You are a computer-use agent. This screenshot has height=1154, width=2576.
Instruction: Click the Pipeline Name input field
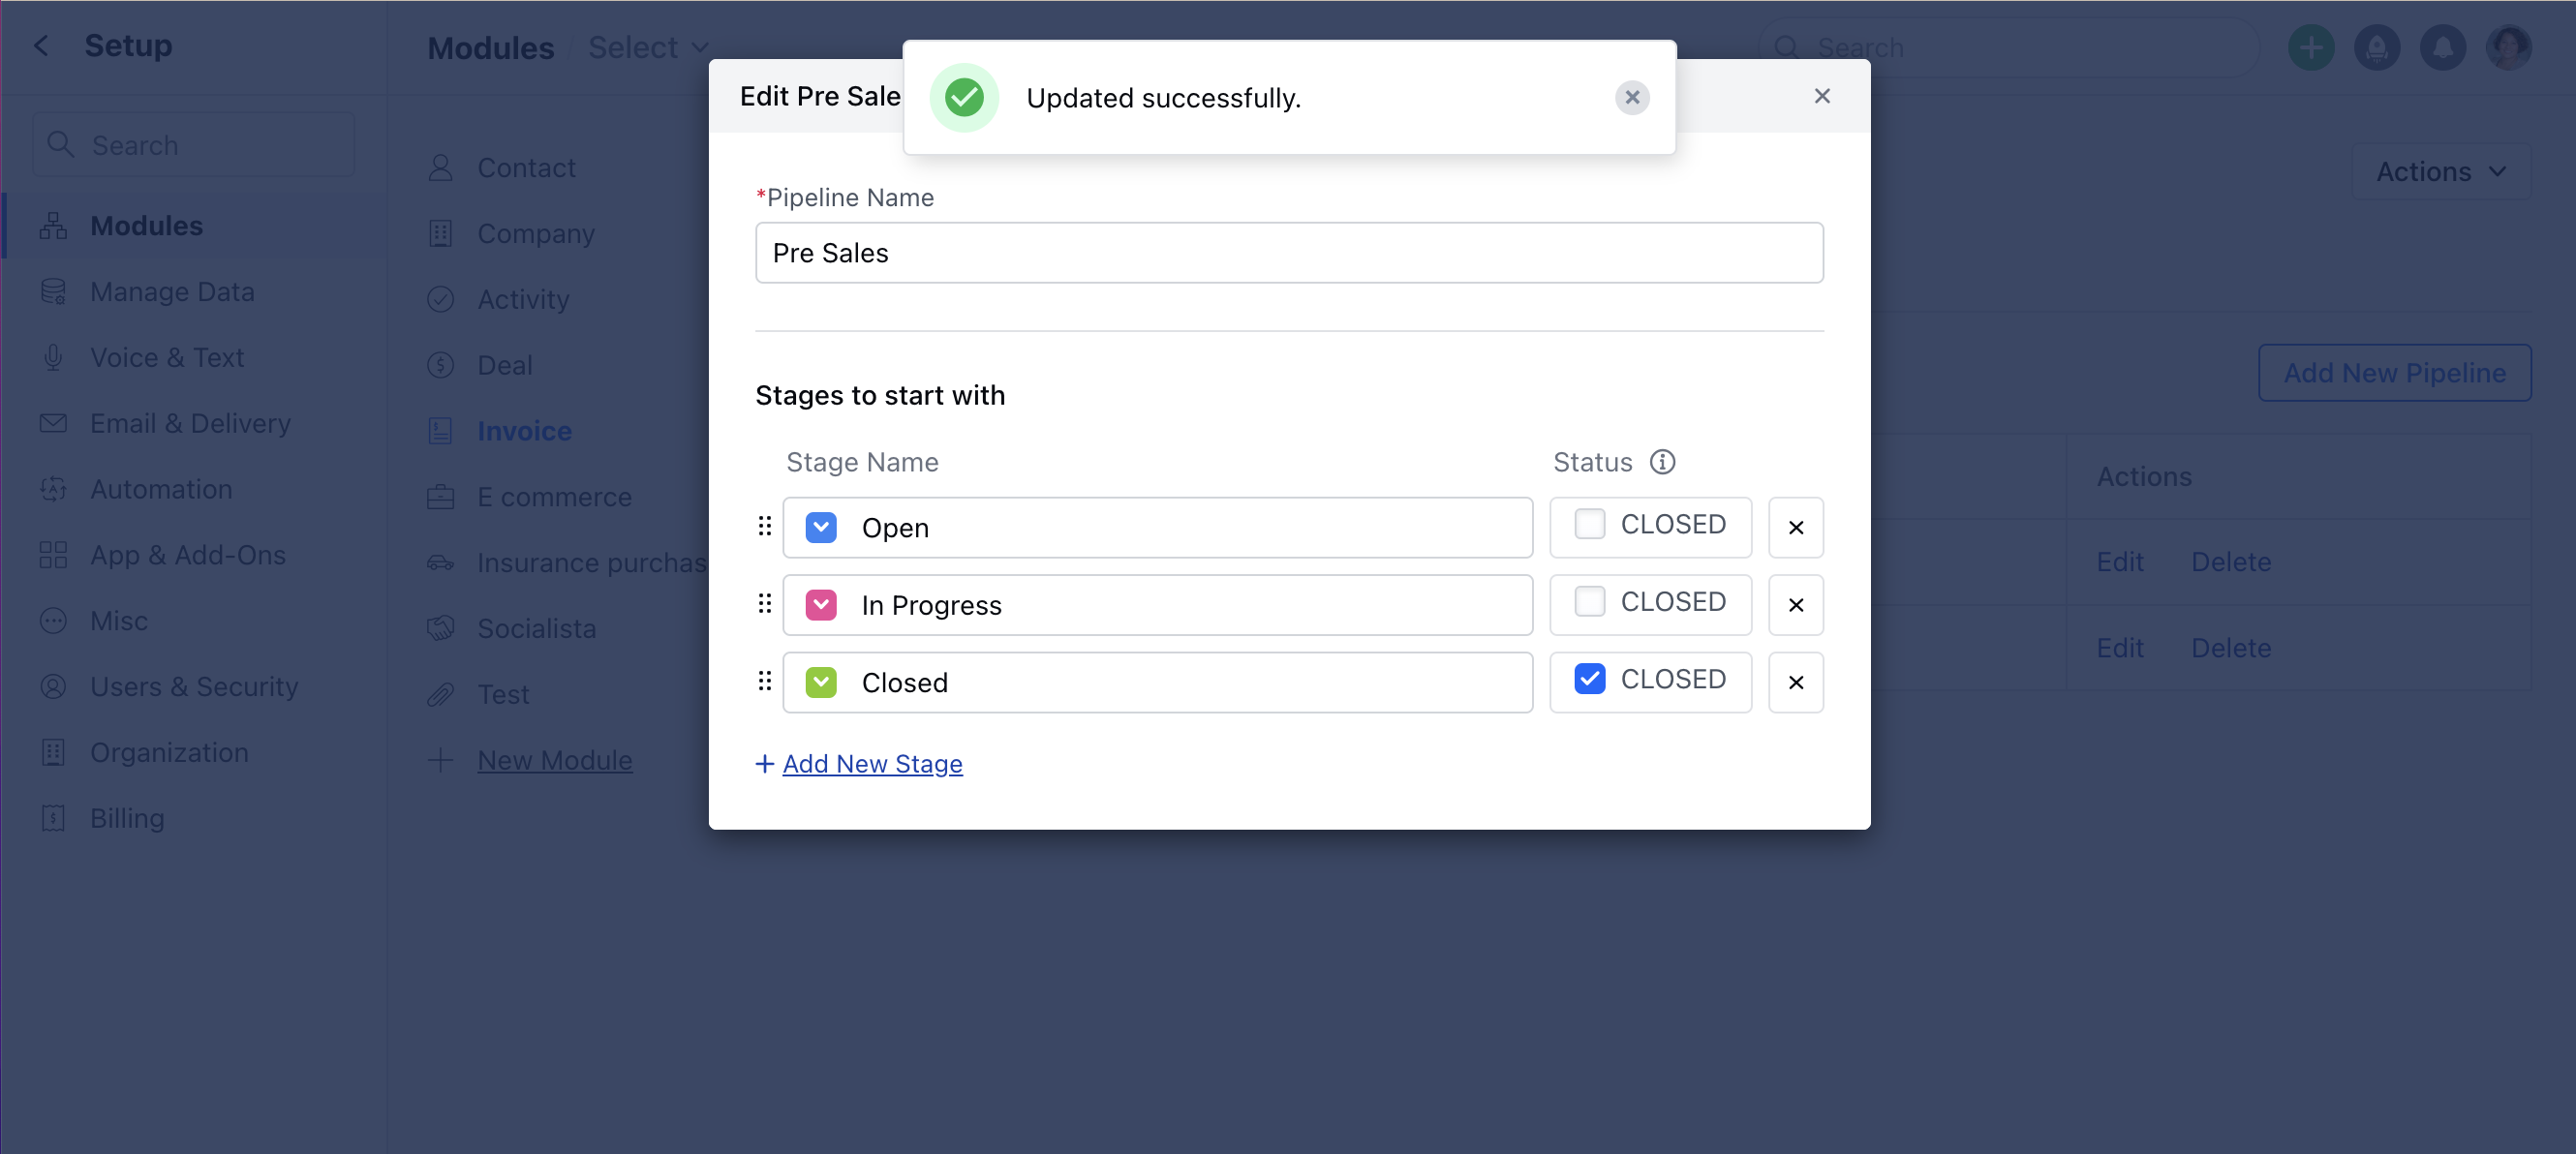1289,253
